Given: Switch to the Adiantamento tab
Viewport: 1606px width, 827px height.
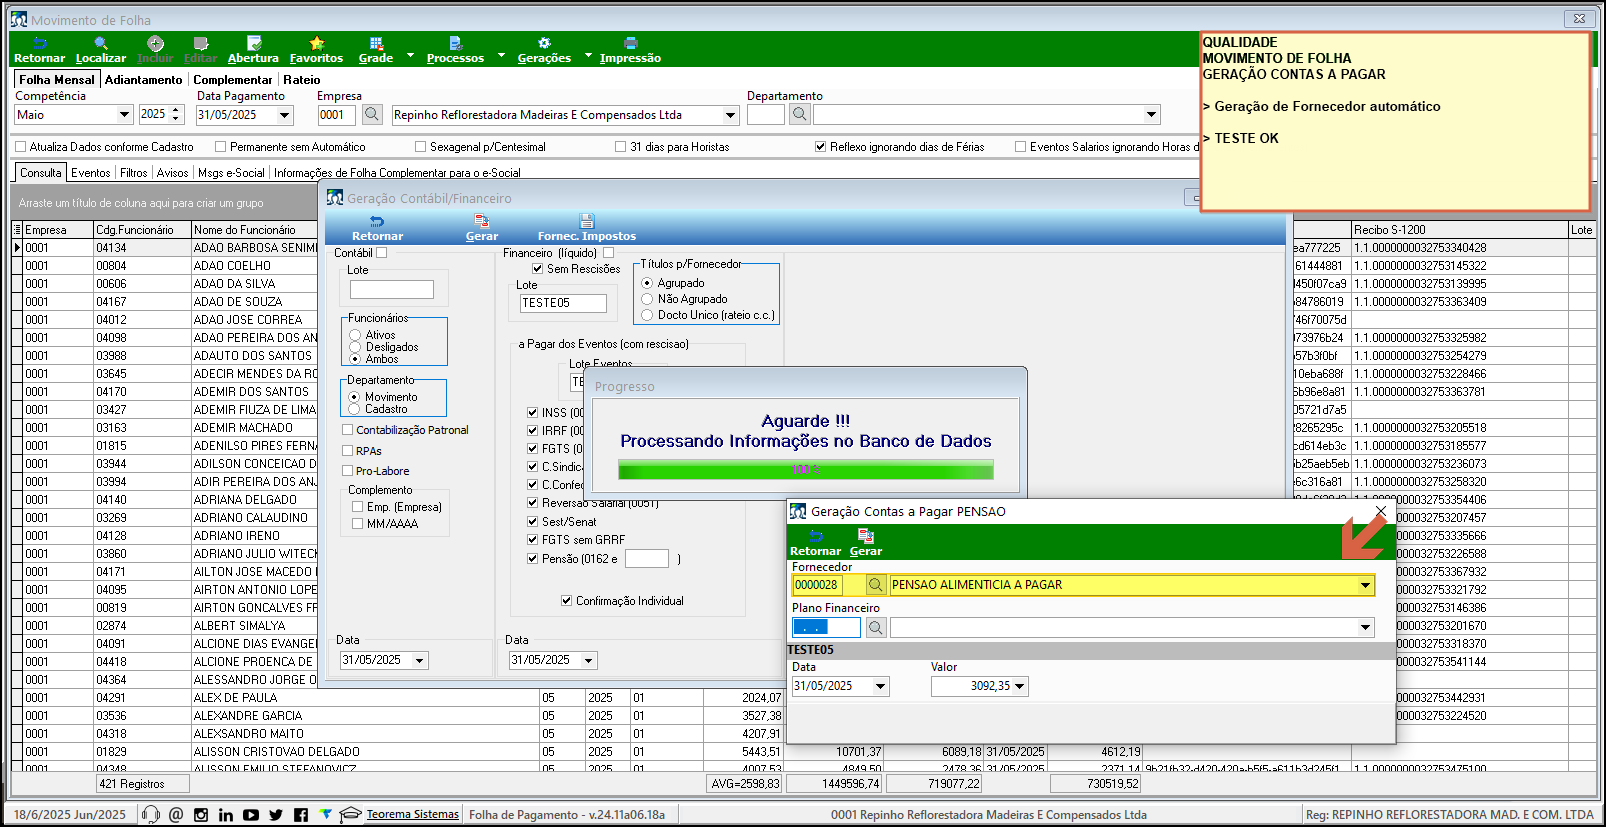Looking at the screenshot, I should click(x=144, y=80).
